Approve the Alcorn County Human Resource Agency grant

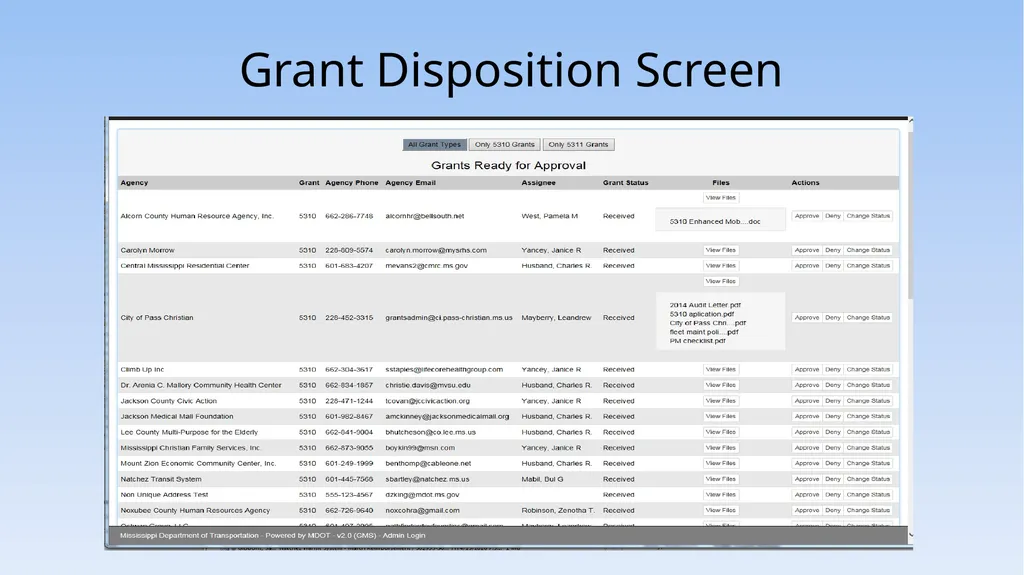point(807,216)
